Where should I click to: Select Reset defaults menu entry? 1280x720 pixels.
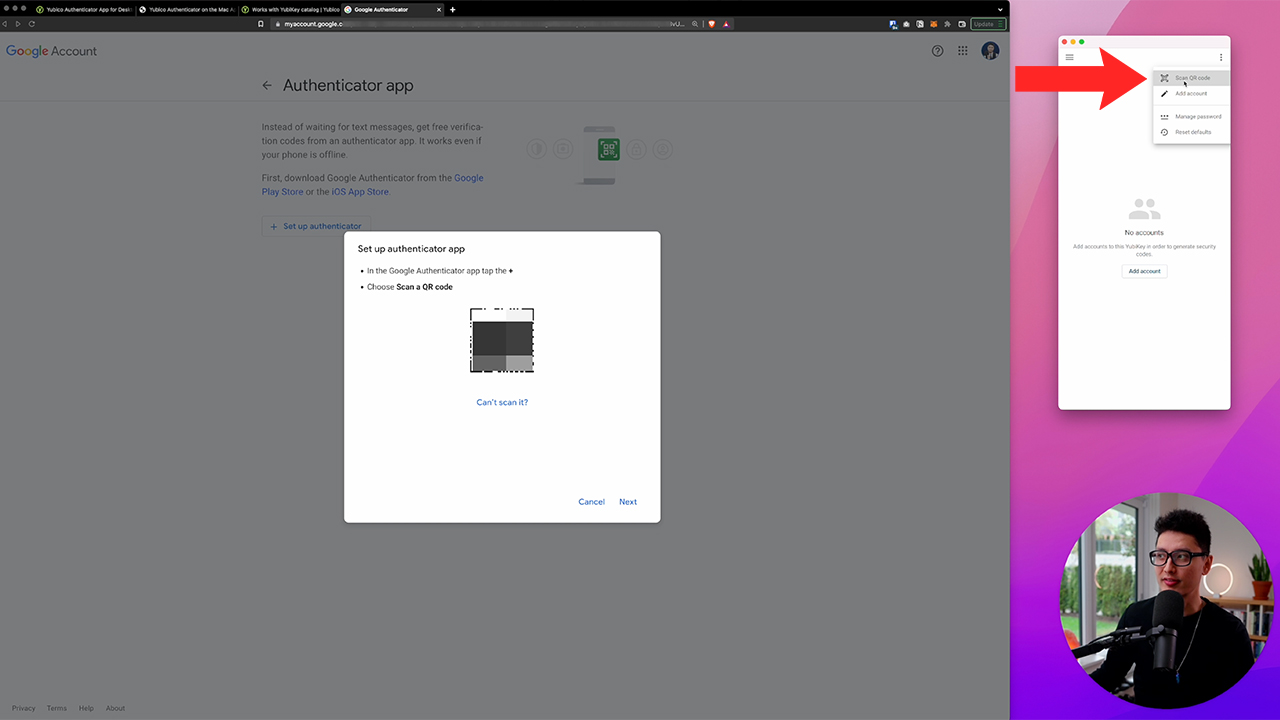tap(1191, 132)
